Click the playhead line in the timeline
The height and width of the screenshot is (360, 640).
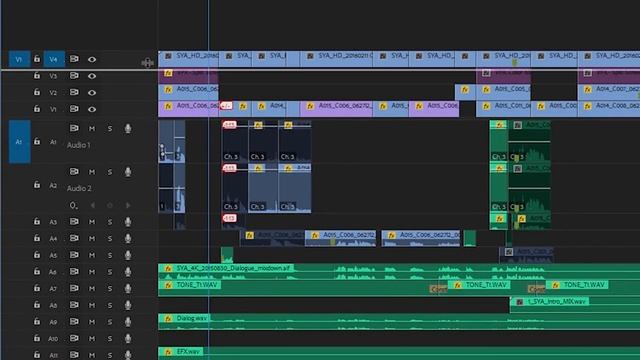pyautogui.click(x=209, y=180)
